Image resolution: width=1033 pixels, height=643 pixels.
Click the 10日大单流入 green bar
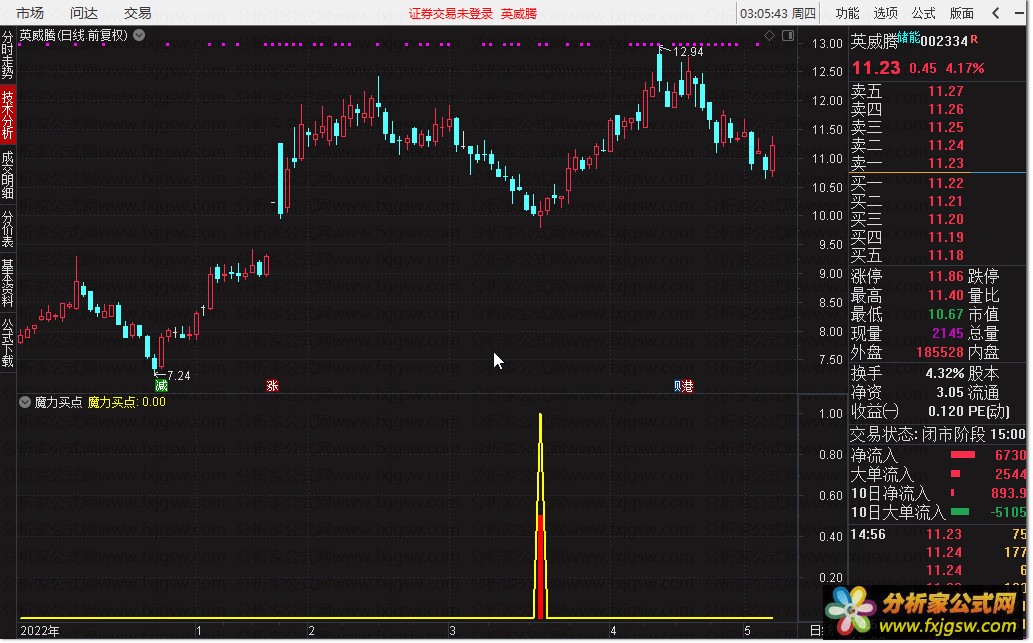pos(960,512)
